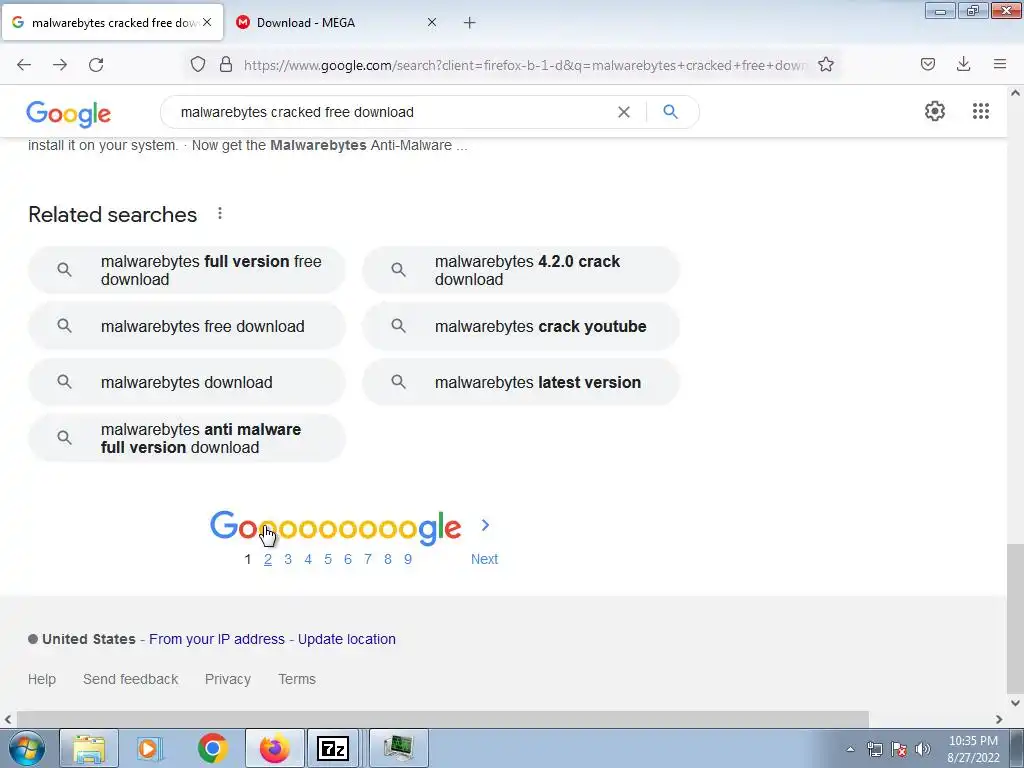Image resolution: width=1024 pixels, height=768 pixels.
Task: Reload the current Google search page
Action: [96, 64]
